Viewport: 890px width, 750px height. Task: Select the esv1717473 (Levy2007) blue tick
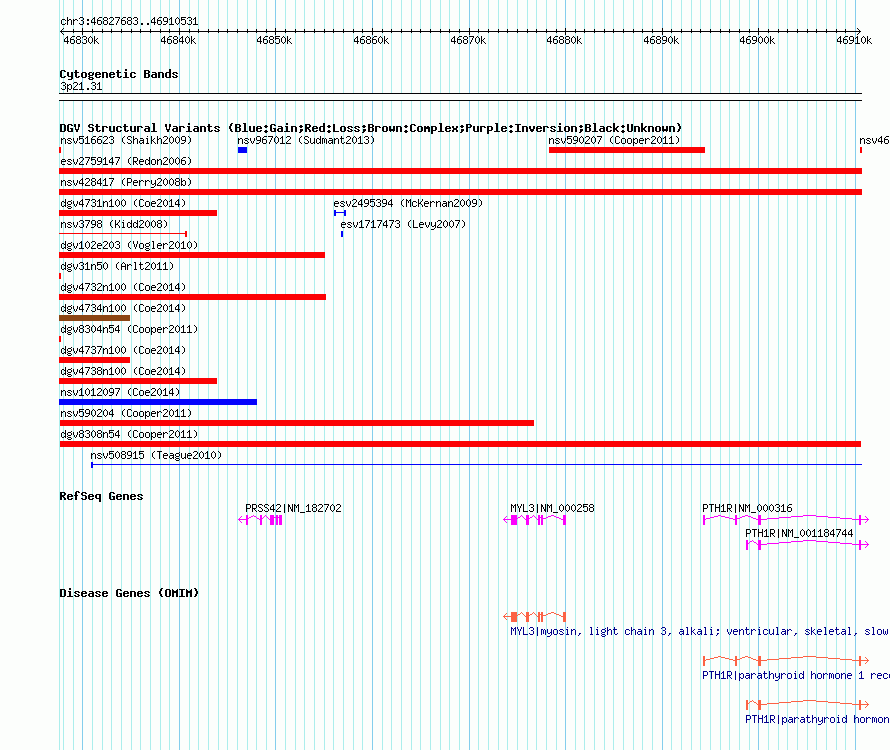point(342,234)
